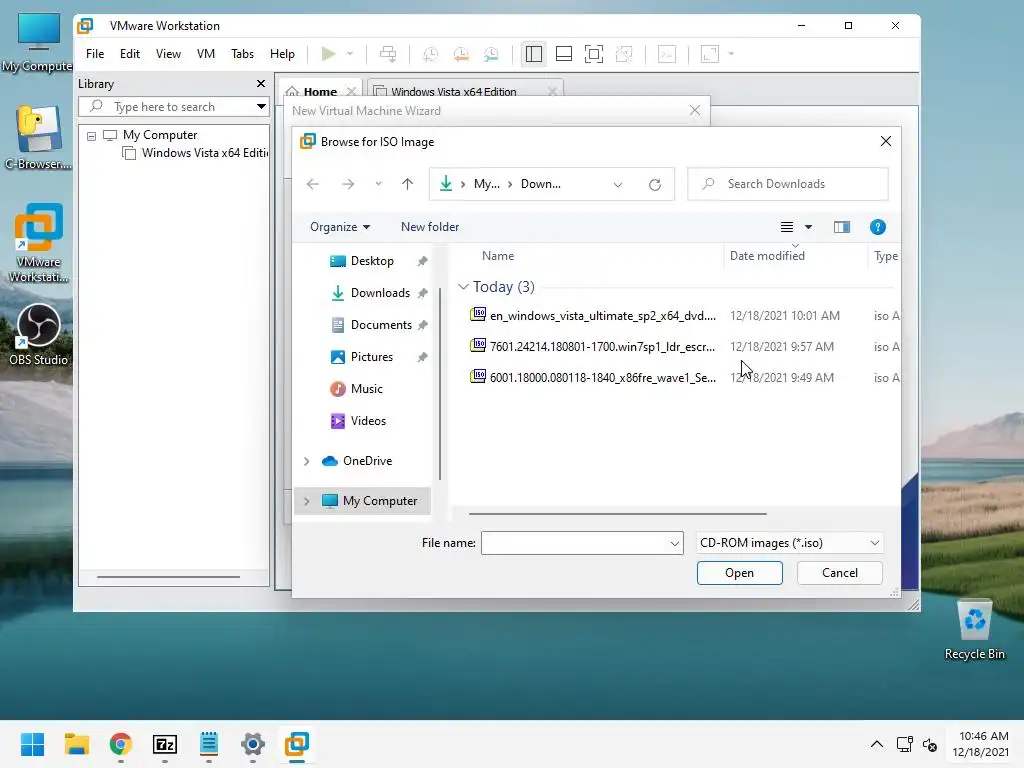Click the stretch guest toolbar icon

709,54
